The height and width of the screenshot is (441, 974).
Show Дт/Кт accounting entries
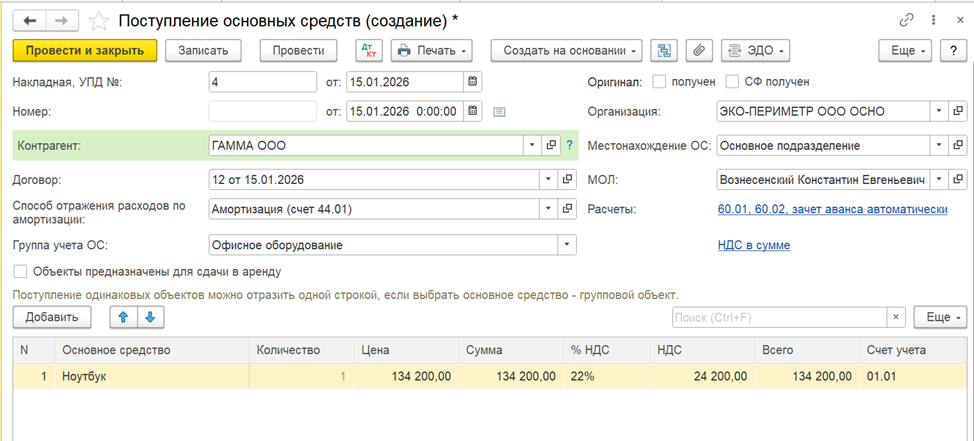[x=370, y=51]
